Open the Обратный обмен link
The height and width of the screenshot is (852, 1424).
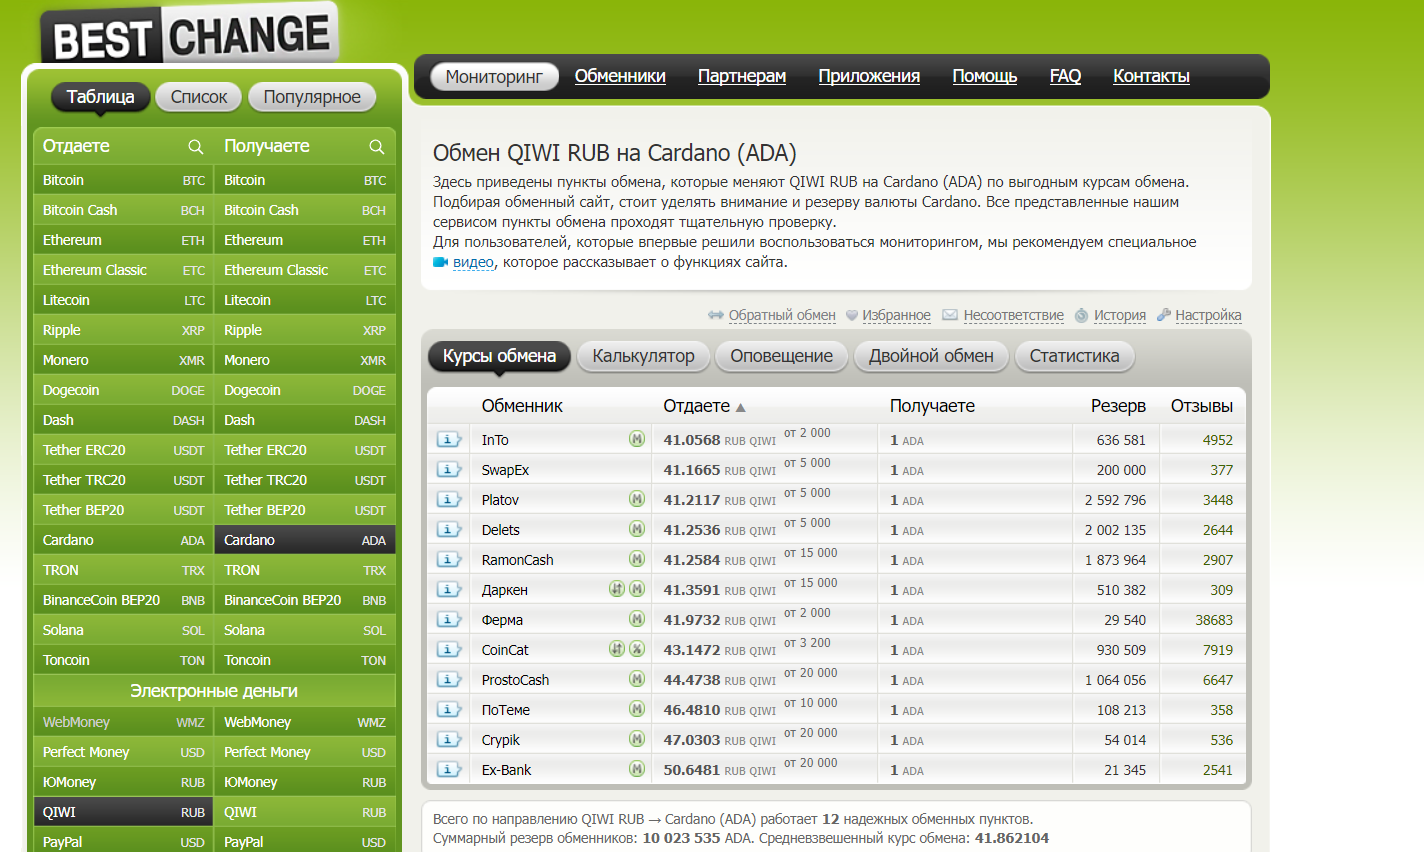click(x=781, y=315)
